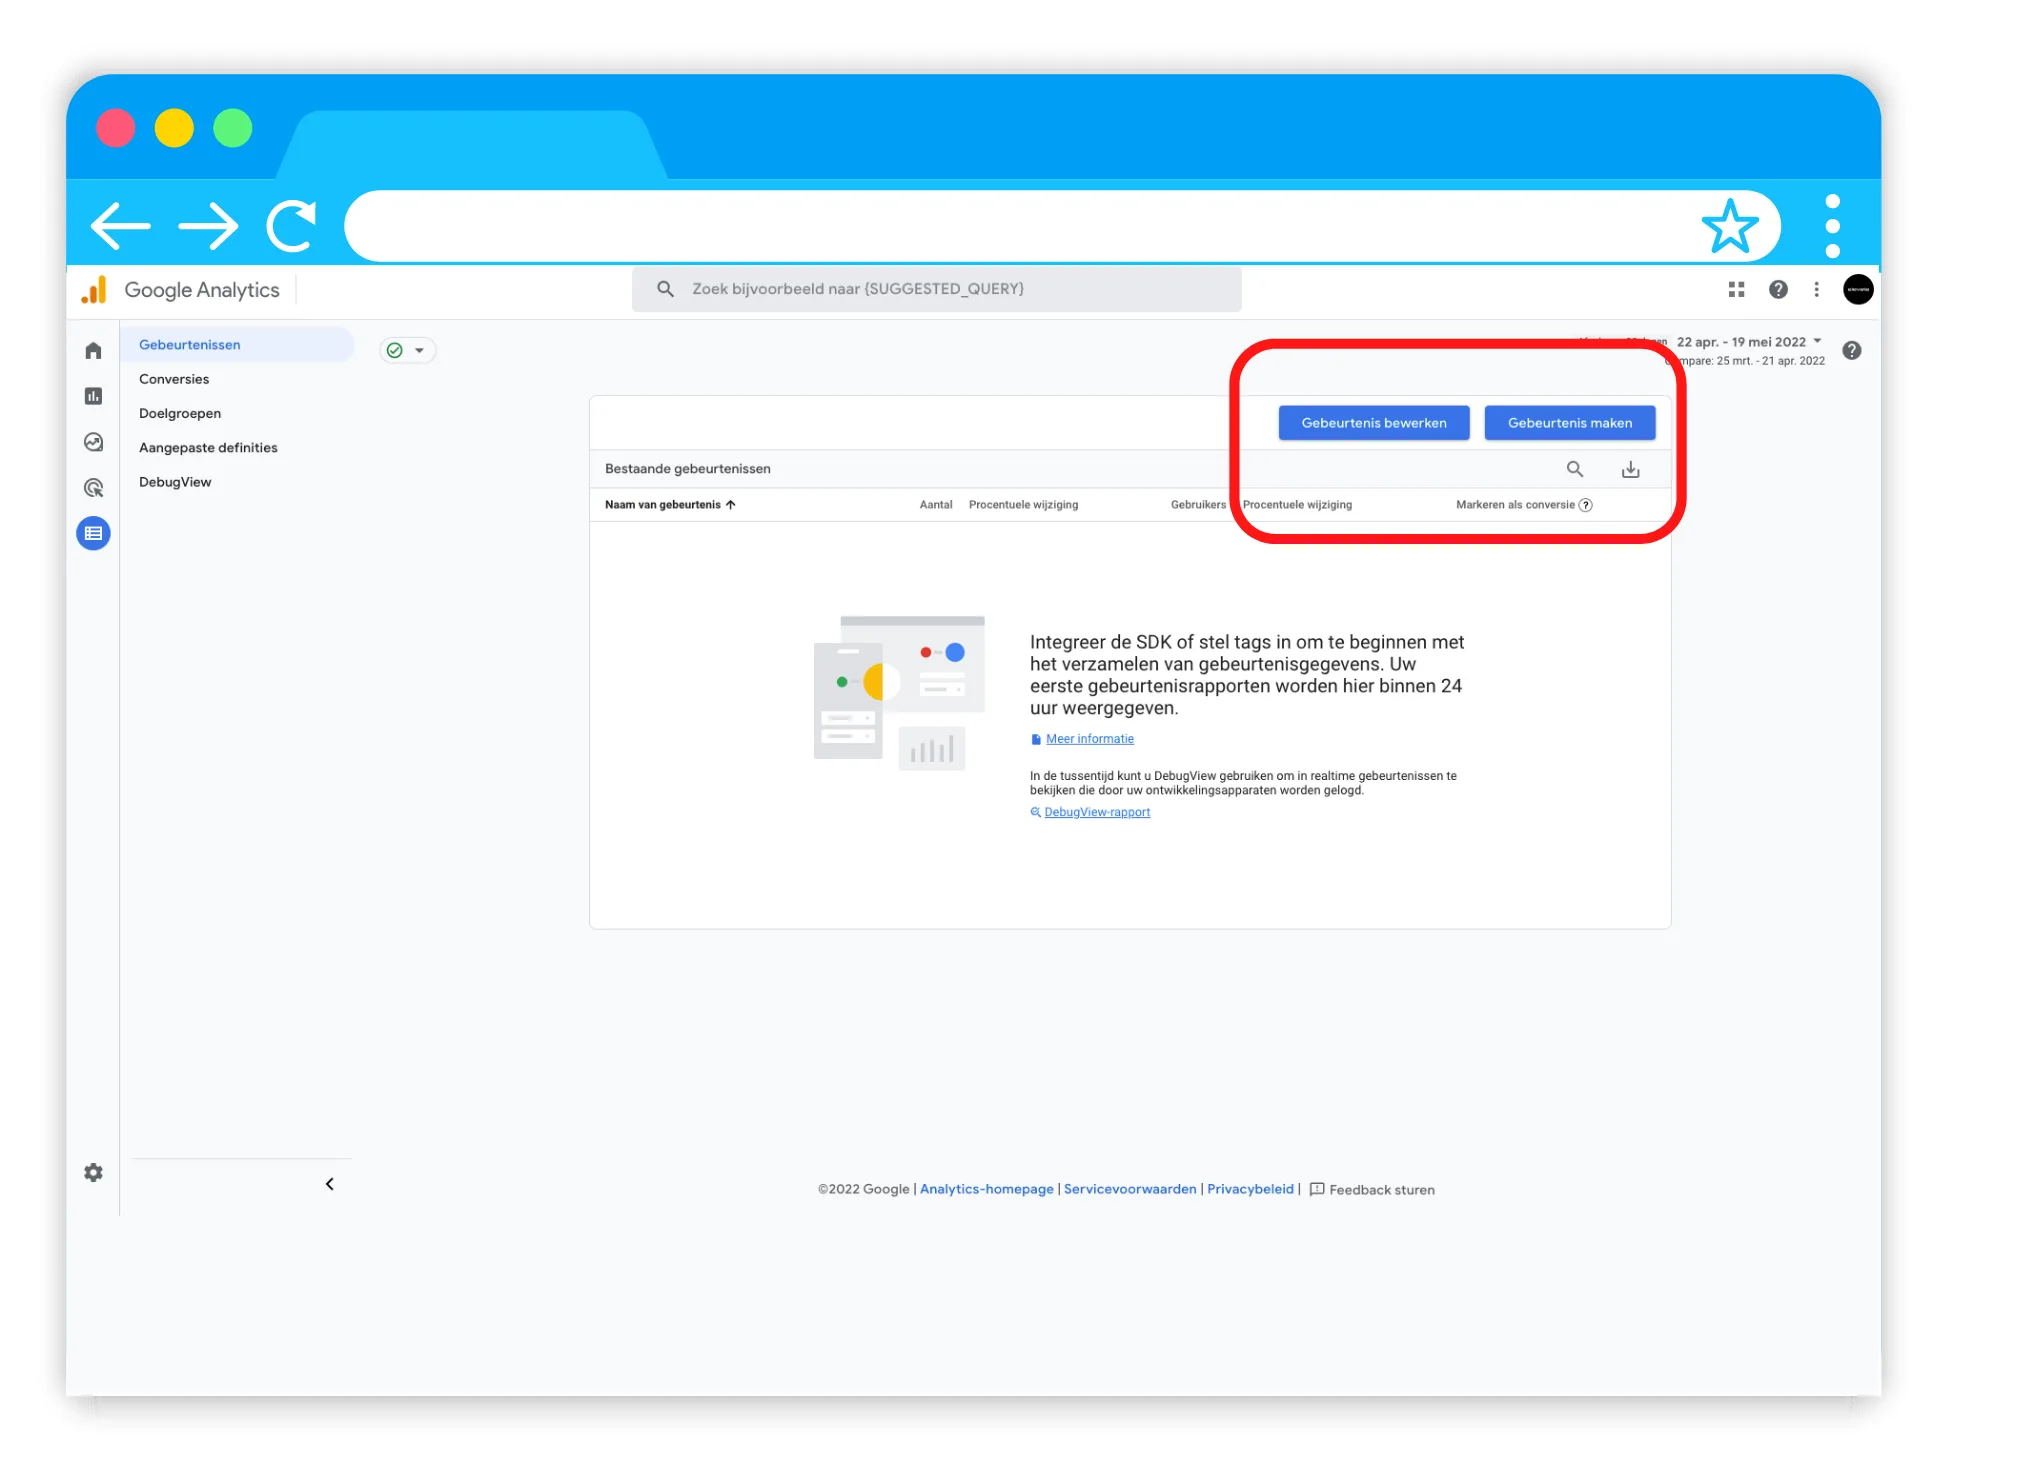Open the Google apps grid icon
The image size is (2040, 1482).
click(x=1736, y=289)
